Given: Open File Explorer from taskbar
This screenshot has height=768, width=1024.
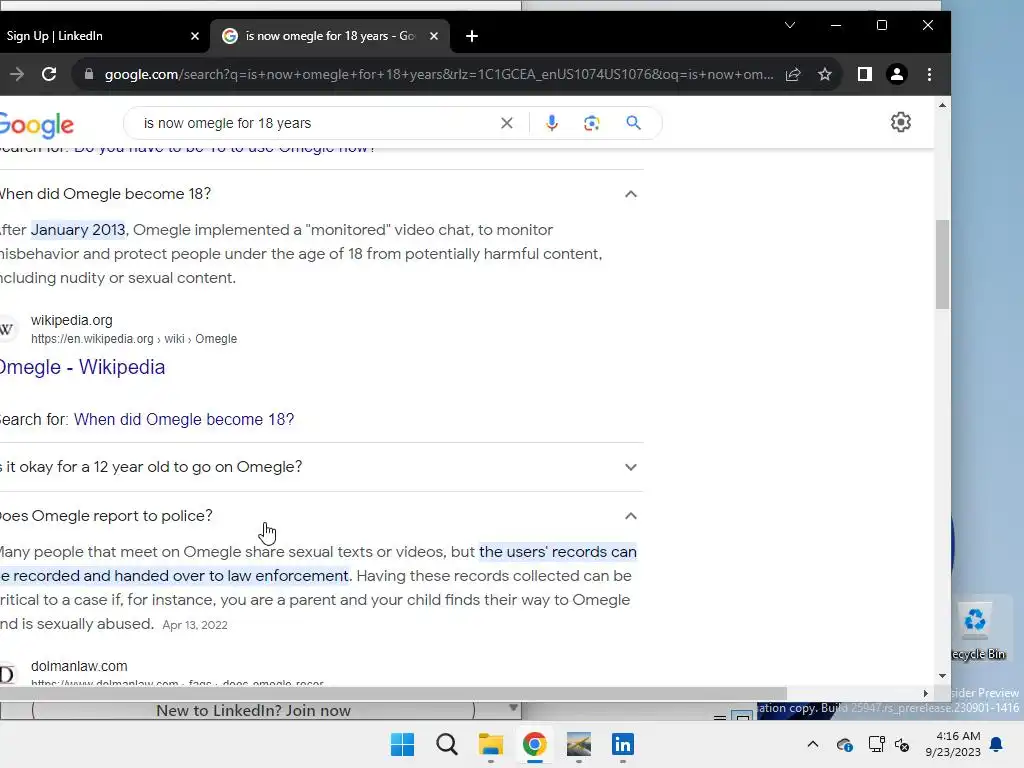Looking at the screenshot, I should 490,744.
